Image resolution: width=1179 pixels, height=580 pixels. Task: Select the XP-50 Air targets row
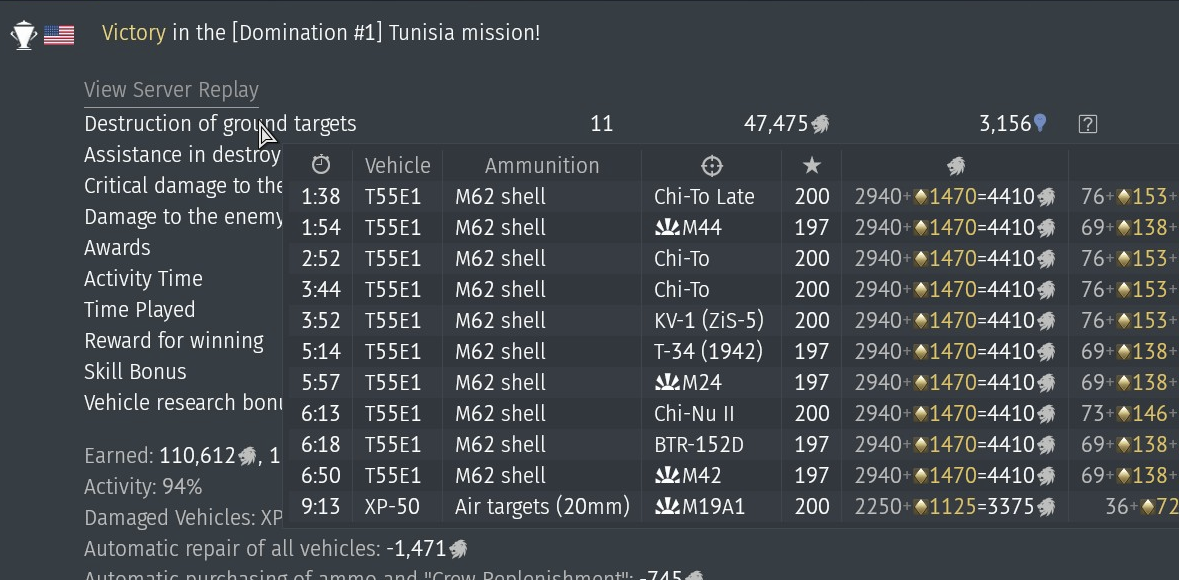(733, 506)
